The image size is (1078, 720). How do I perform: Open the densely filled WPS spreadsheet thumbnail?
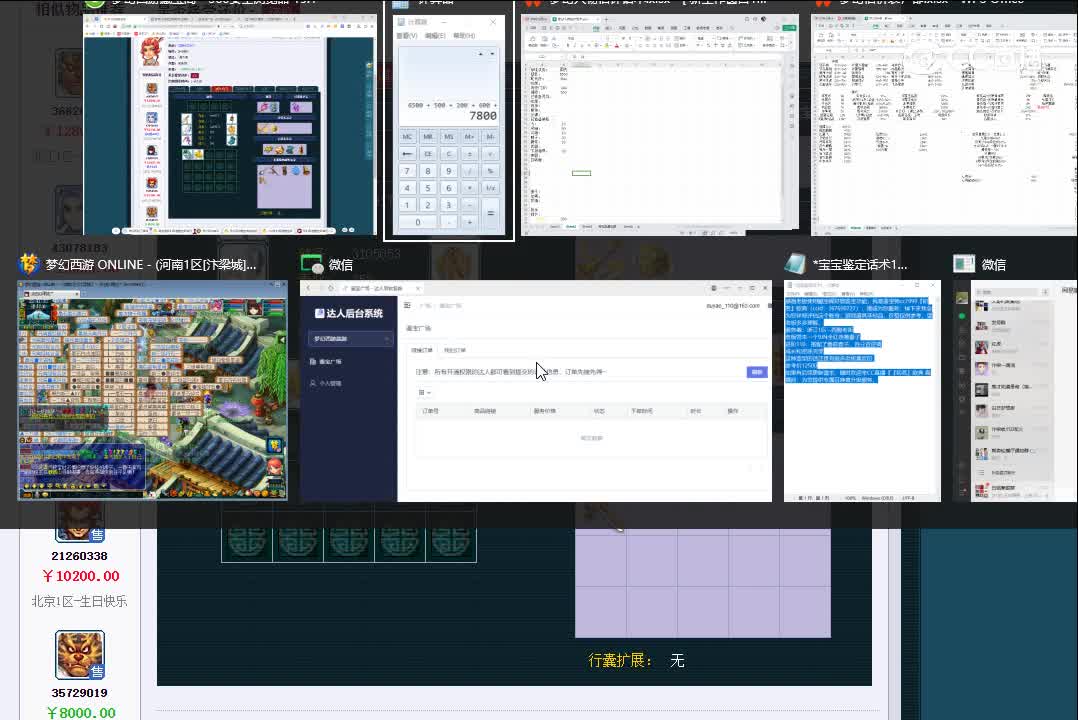click(x=944, y=125)
